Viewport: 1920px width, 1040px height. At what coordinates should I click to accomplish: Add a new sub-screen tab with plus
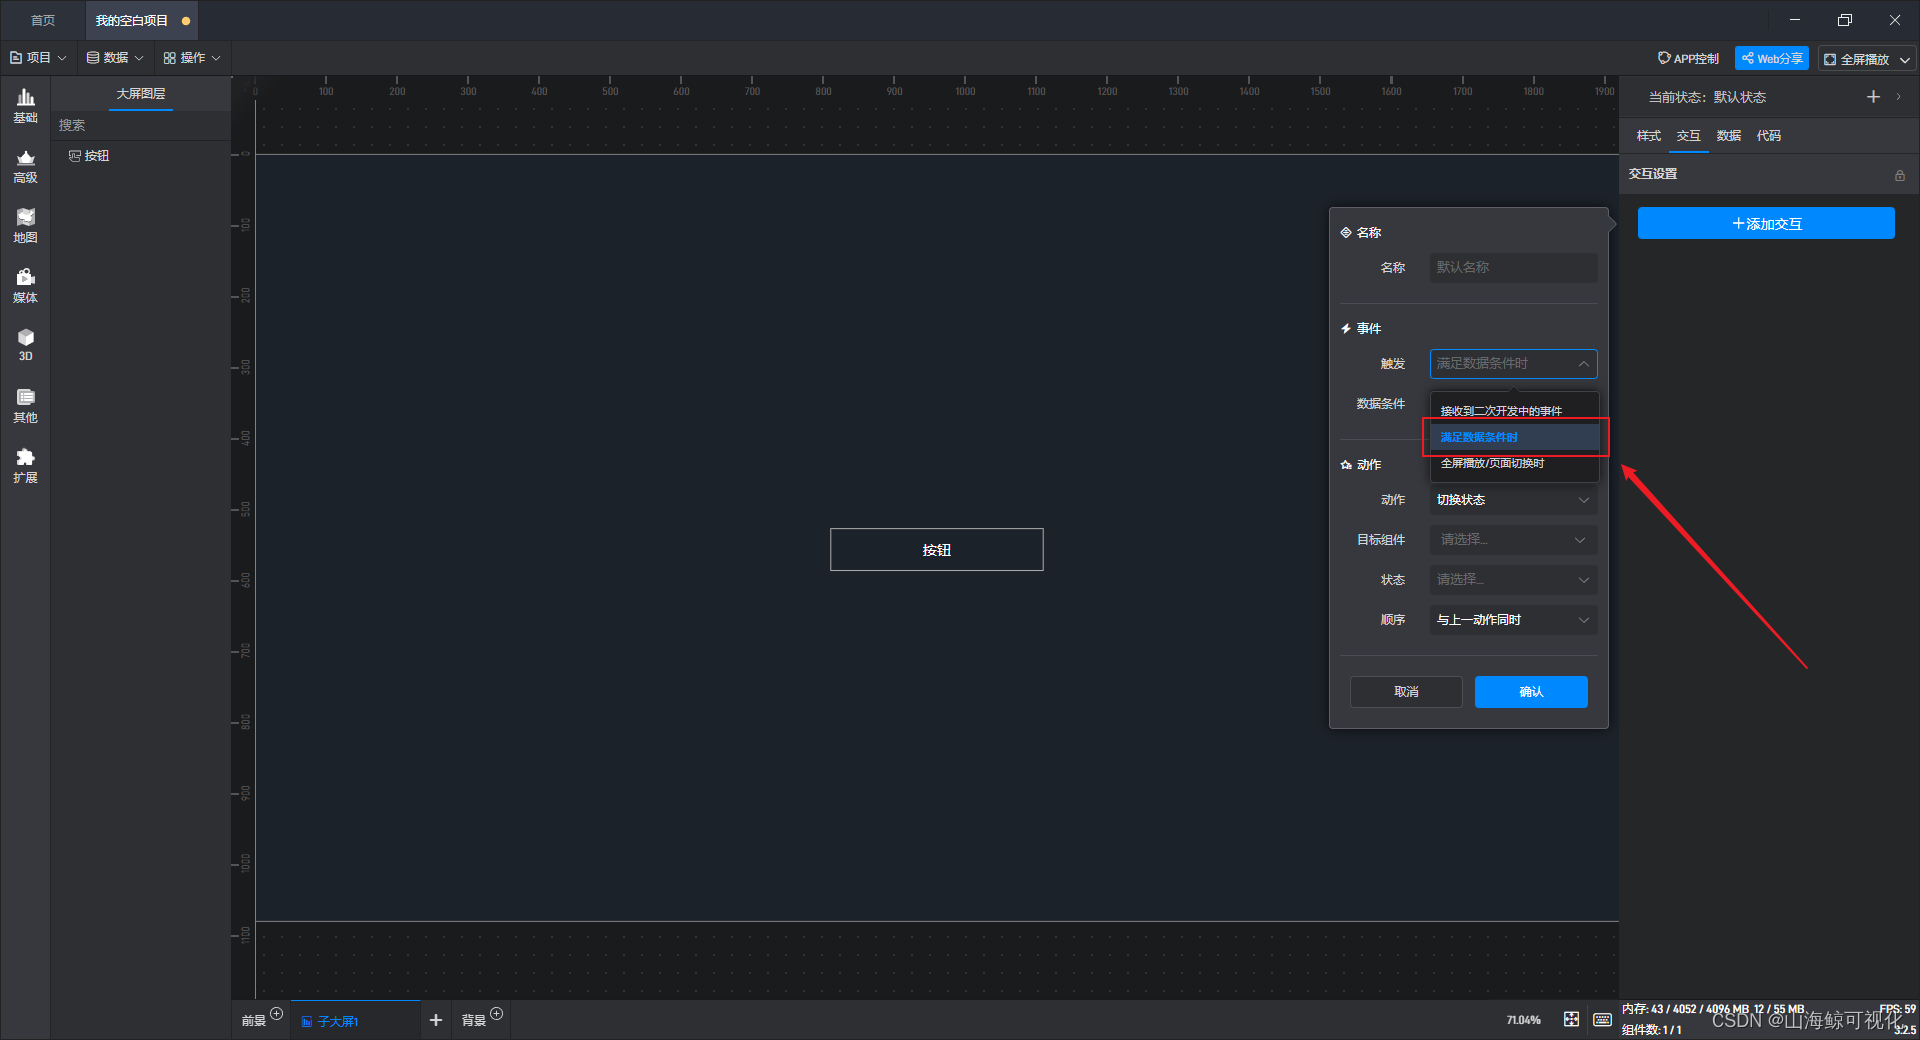tap(435, 1020)
